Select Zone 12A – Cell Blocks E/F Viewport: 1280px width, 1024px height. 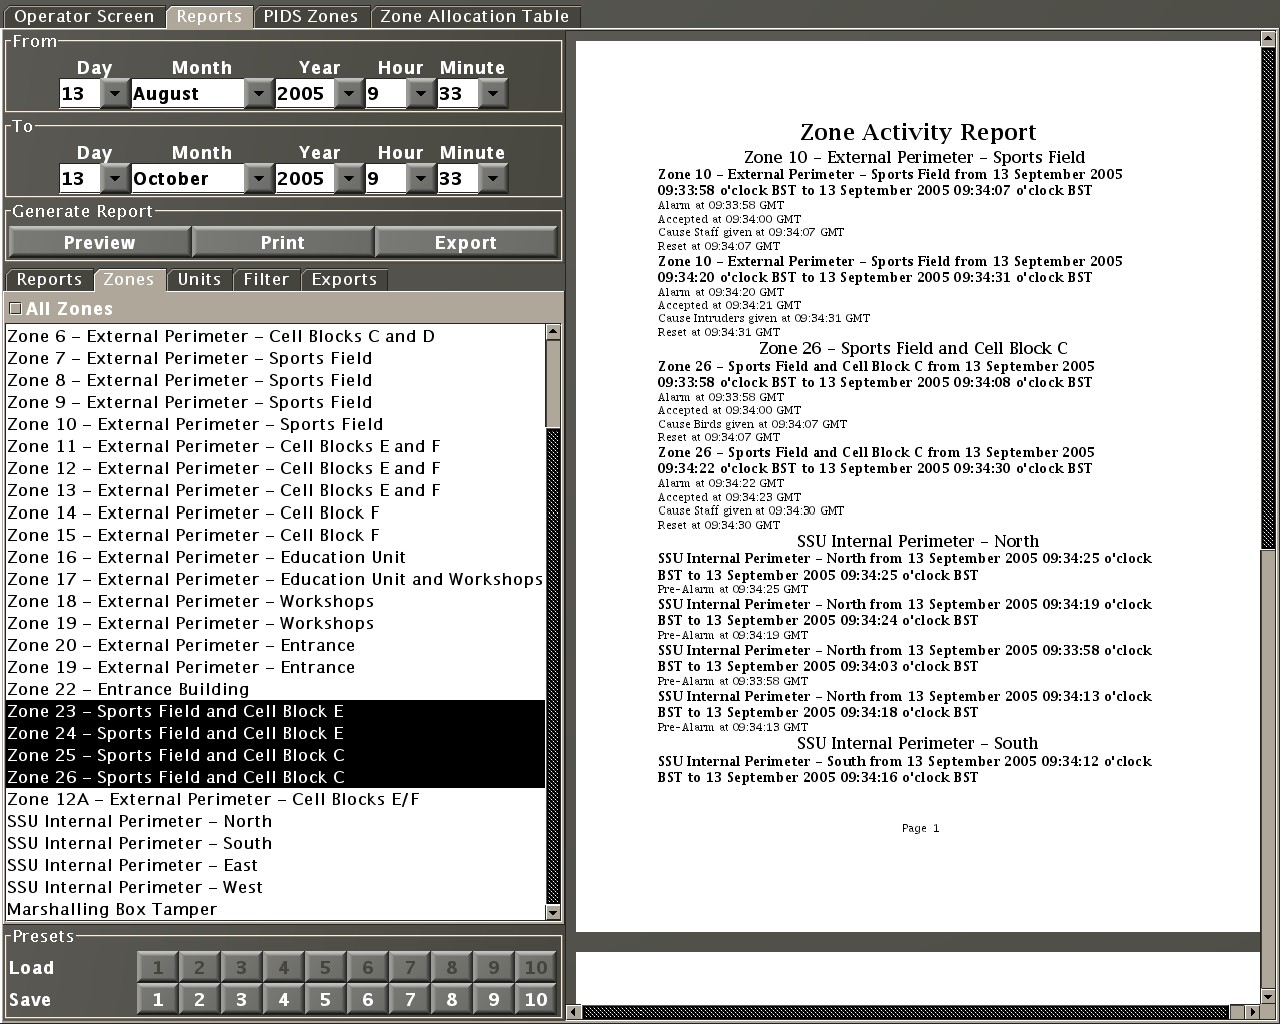(275, 800)
